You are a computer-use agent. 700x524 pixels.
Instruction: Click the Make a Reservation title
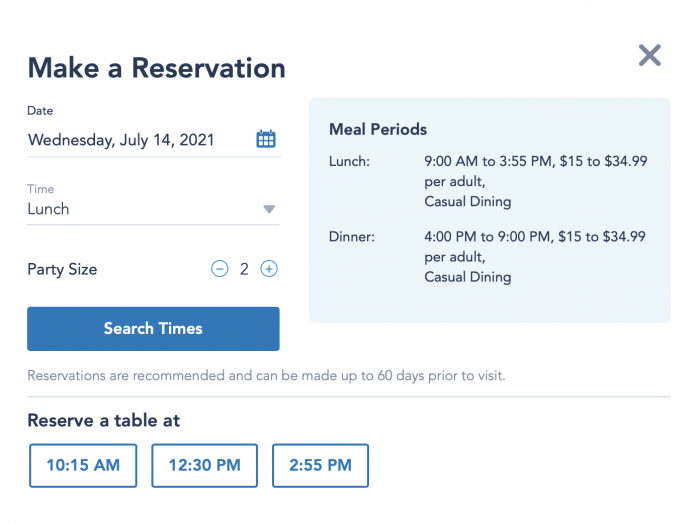(156, 68)
